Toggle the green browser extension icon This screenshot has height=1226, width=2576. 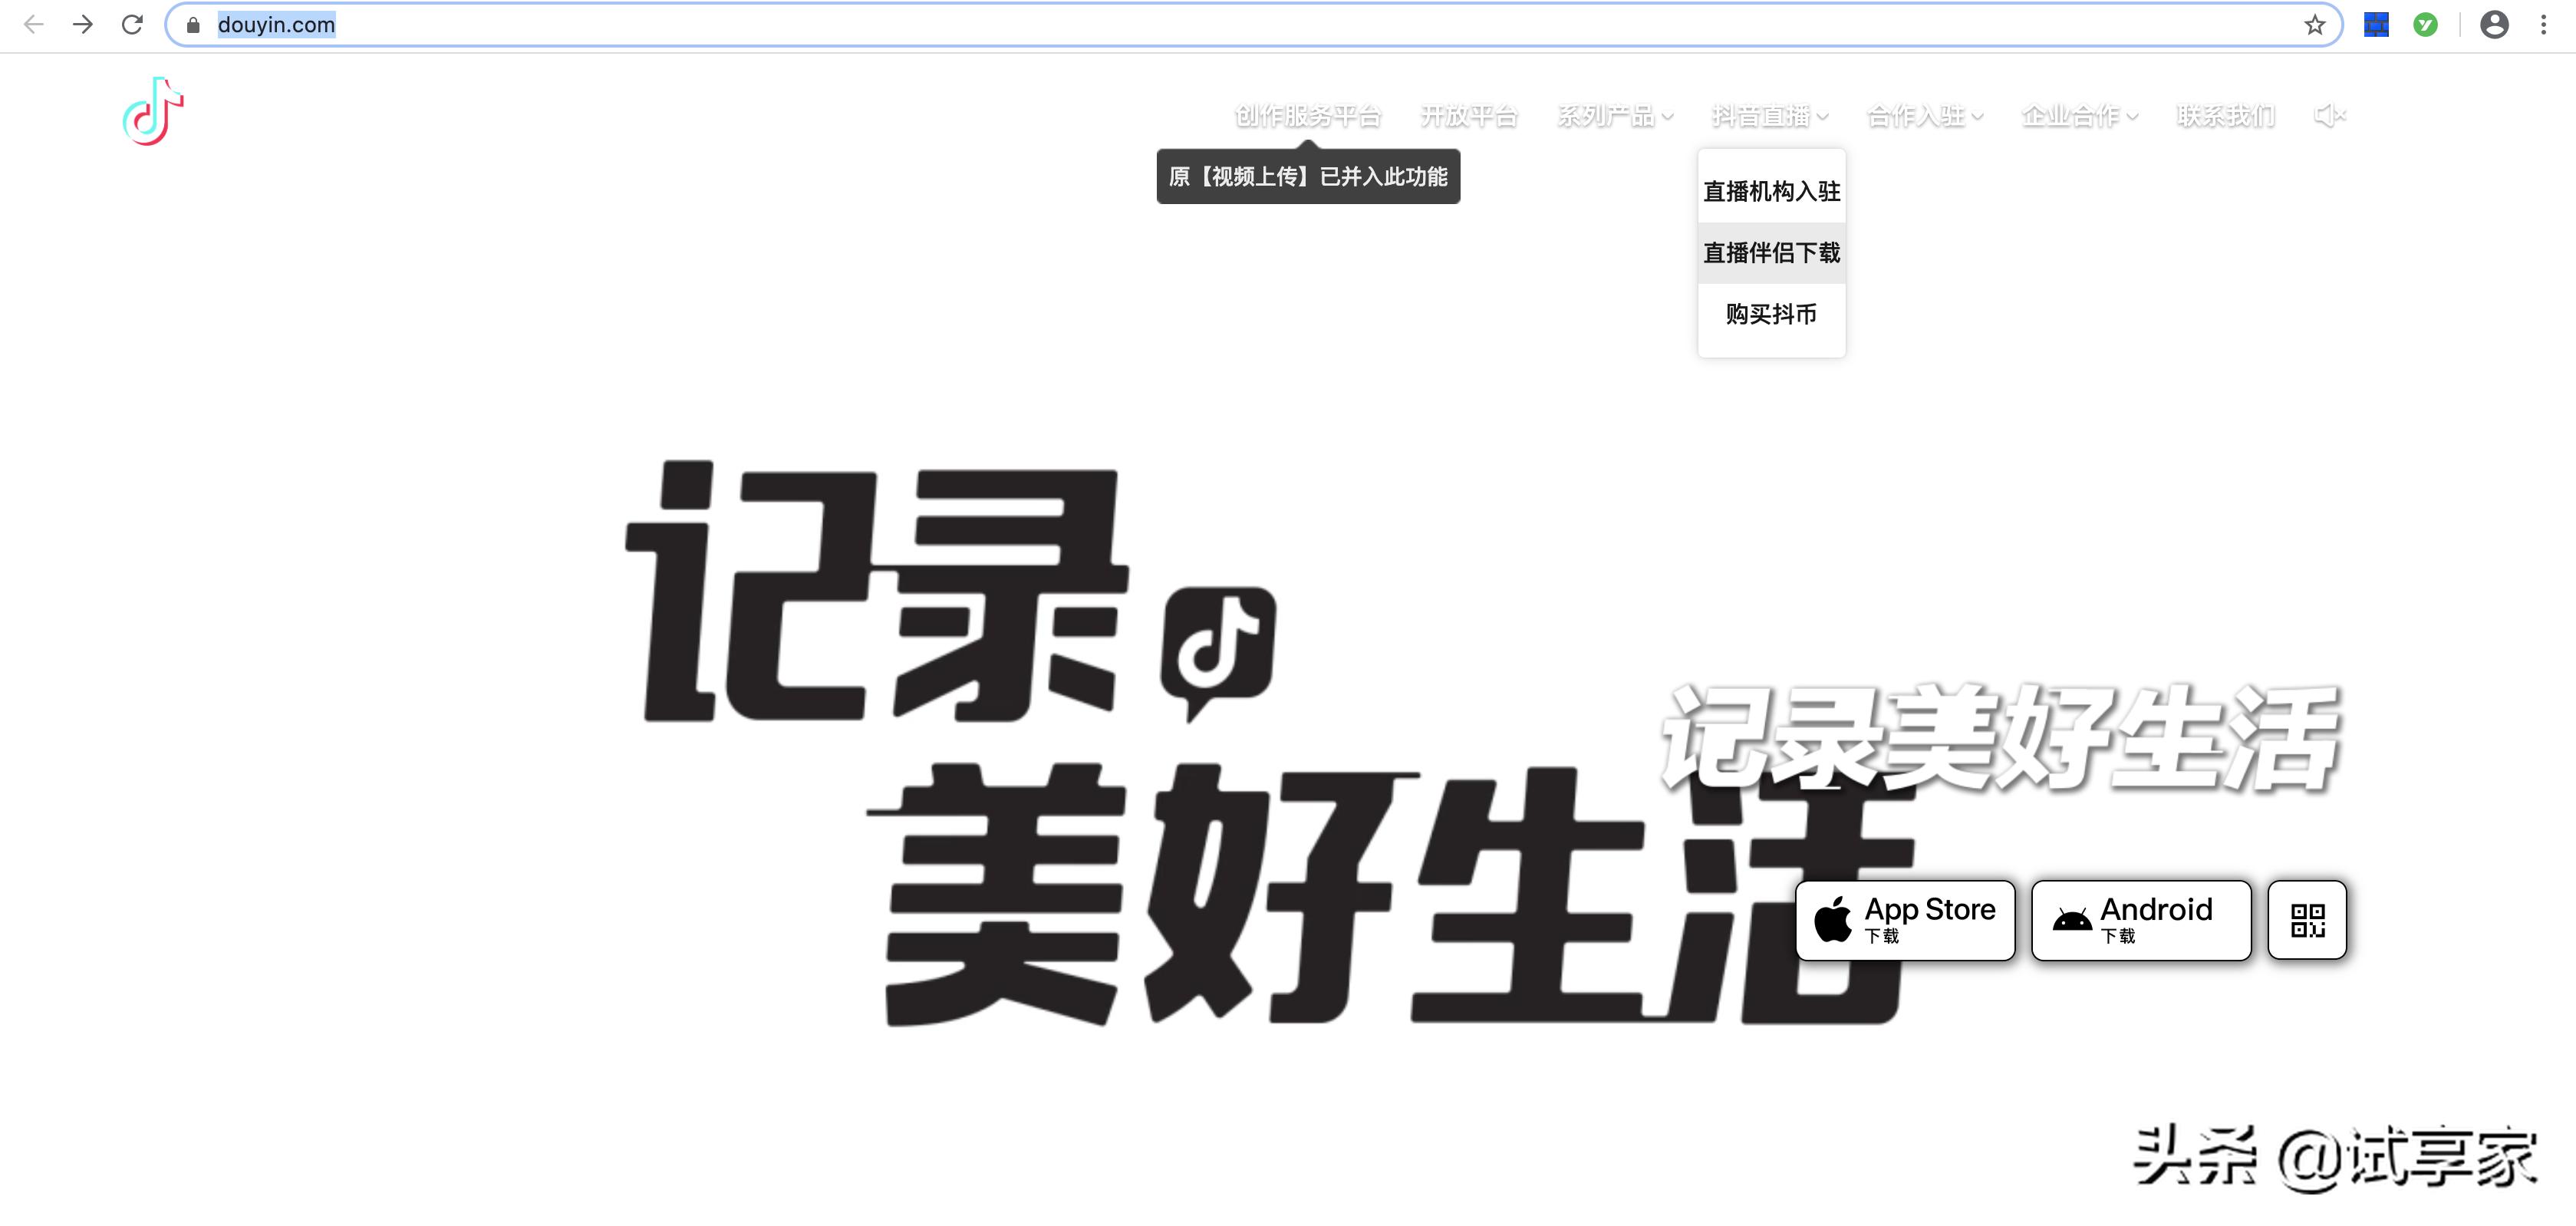pyautogui.click(x=2426, y=24)
